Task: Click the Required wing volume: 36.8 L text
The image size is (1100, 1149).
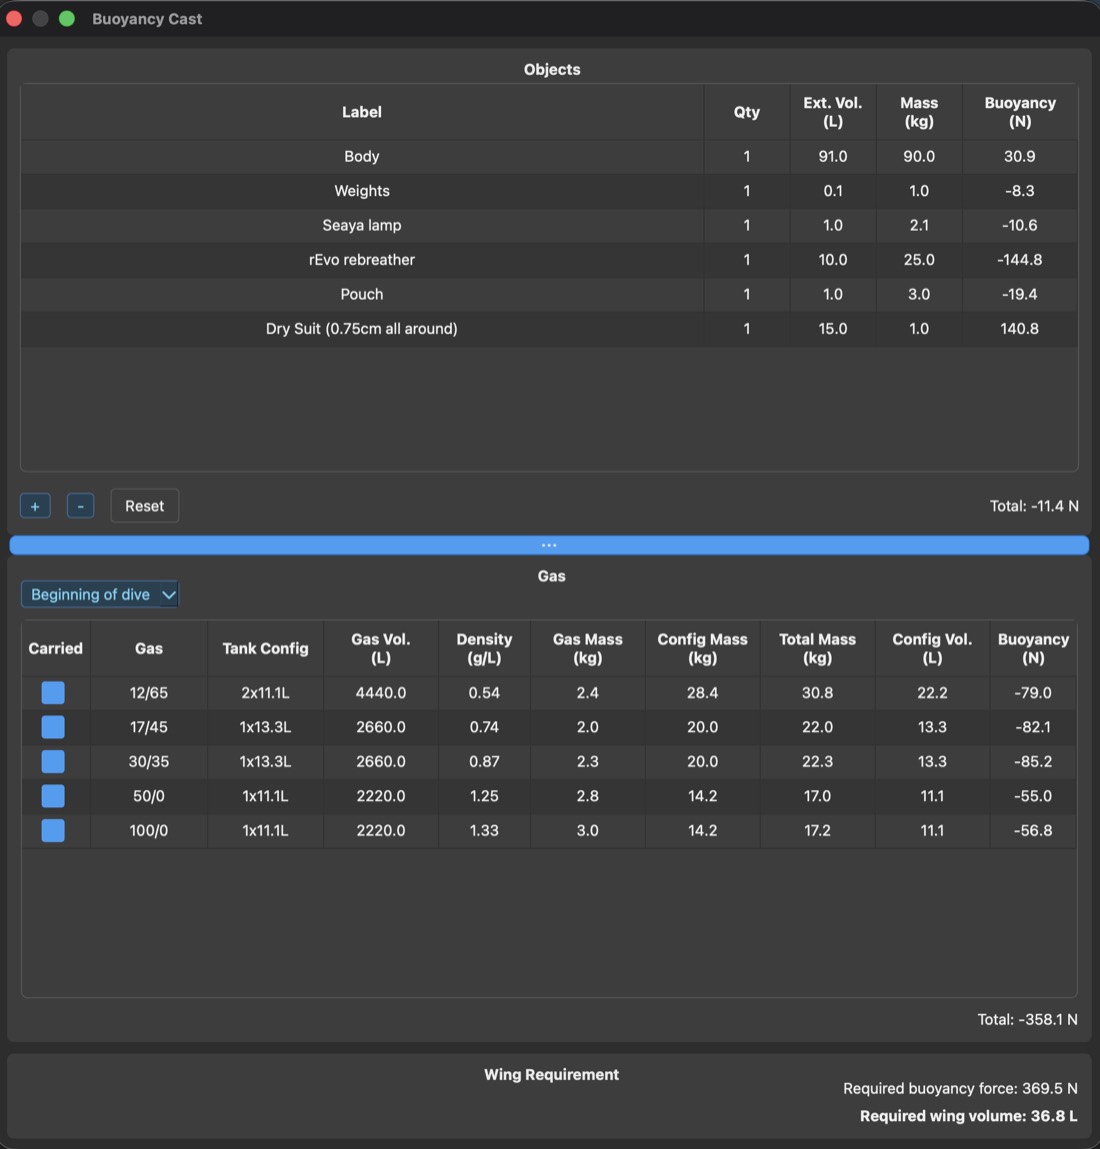Action: coord(968,1116)
